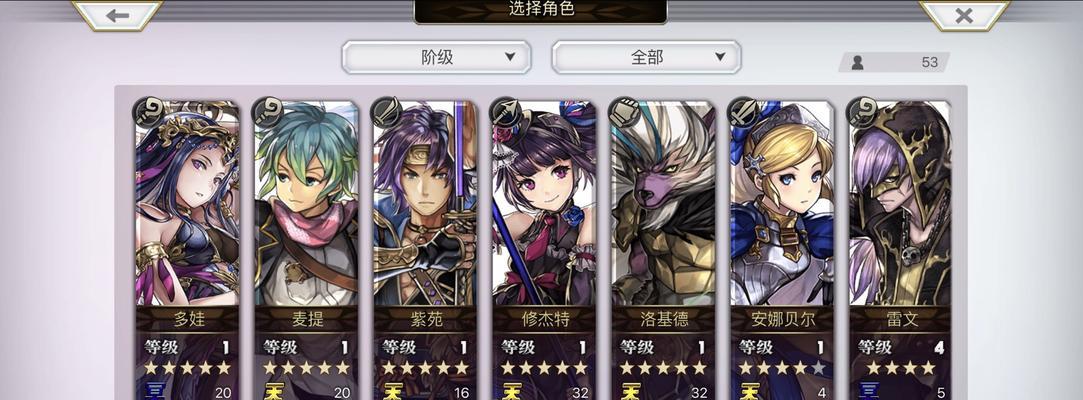Click the class icon on 紫苑's card
This screenshot has width=1083, height=400.
386,111
